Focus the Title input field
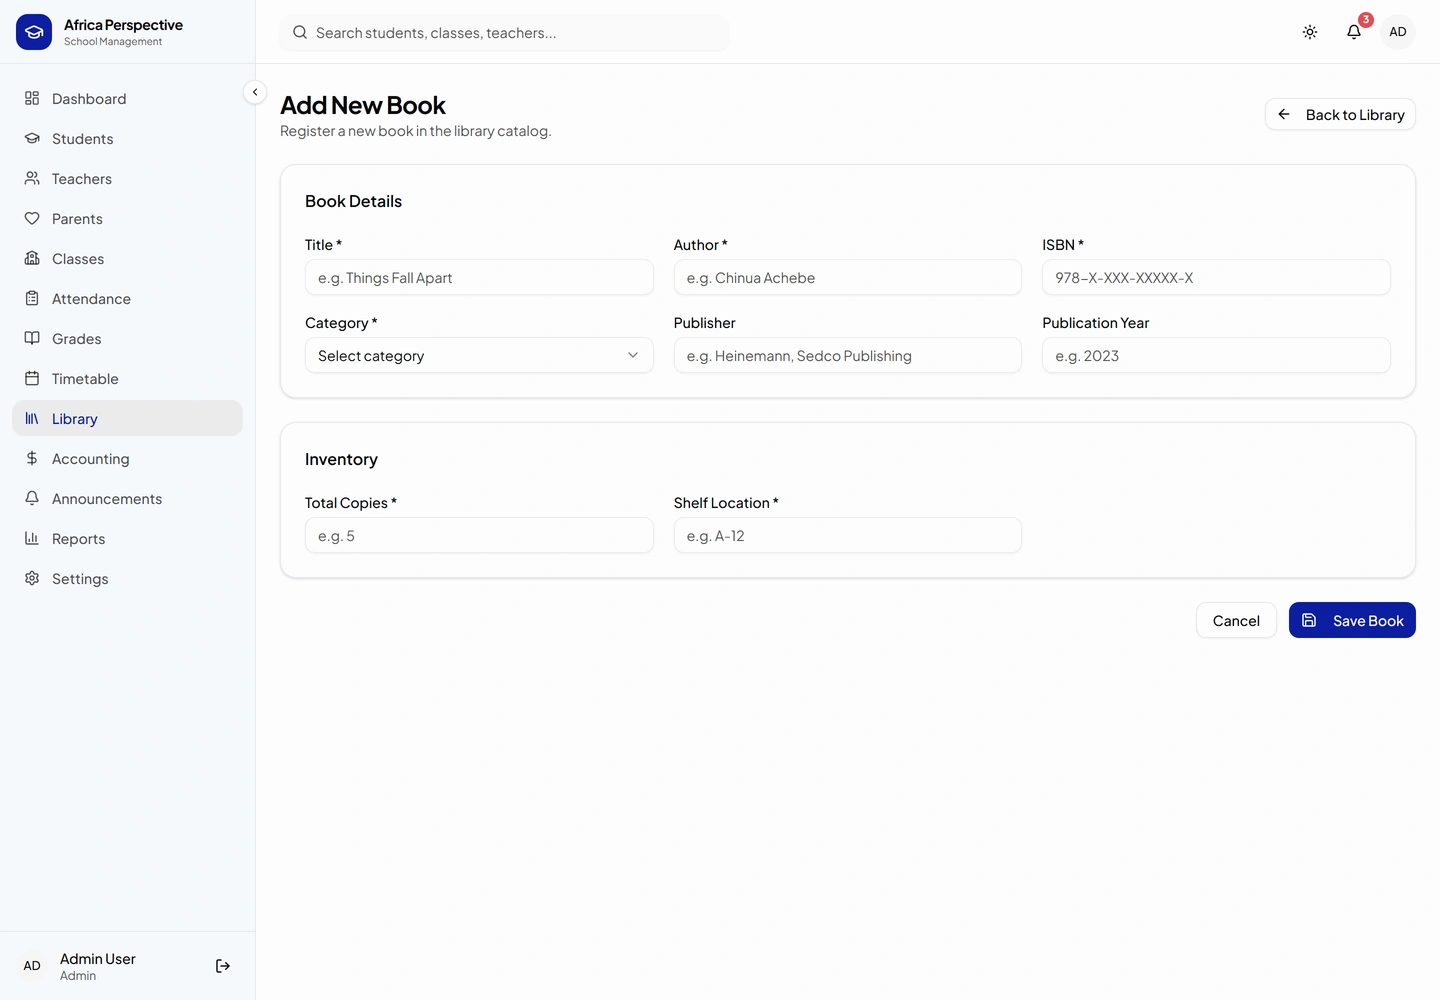The width and height of the screenshot is (1440, 1000). pos(479,277)
